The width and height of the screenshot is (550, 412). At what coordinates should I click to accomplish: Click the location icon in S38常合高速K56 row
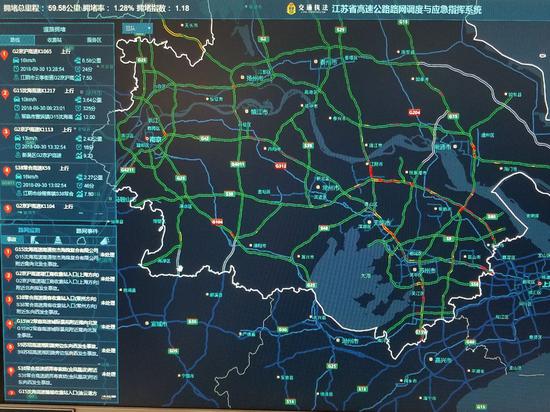coord(19,194)
